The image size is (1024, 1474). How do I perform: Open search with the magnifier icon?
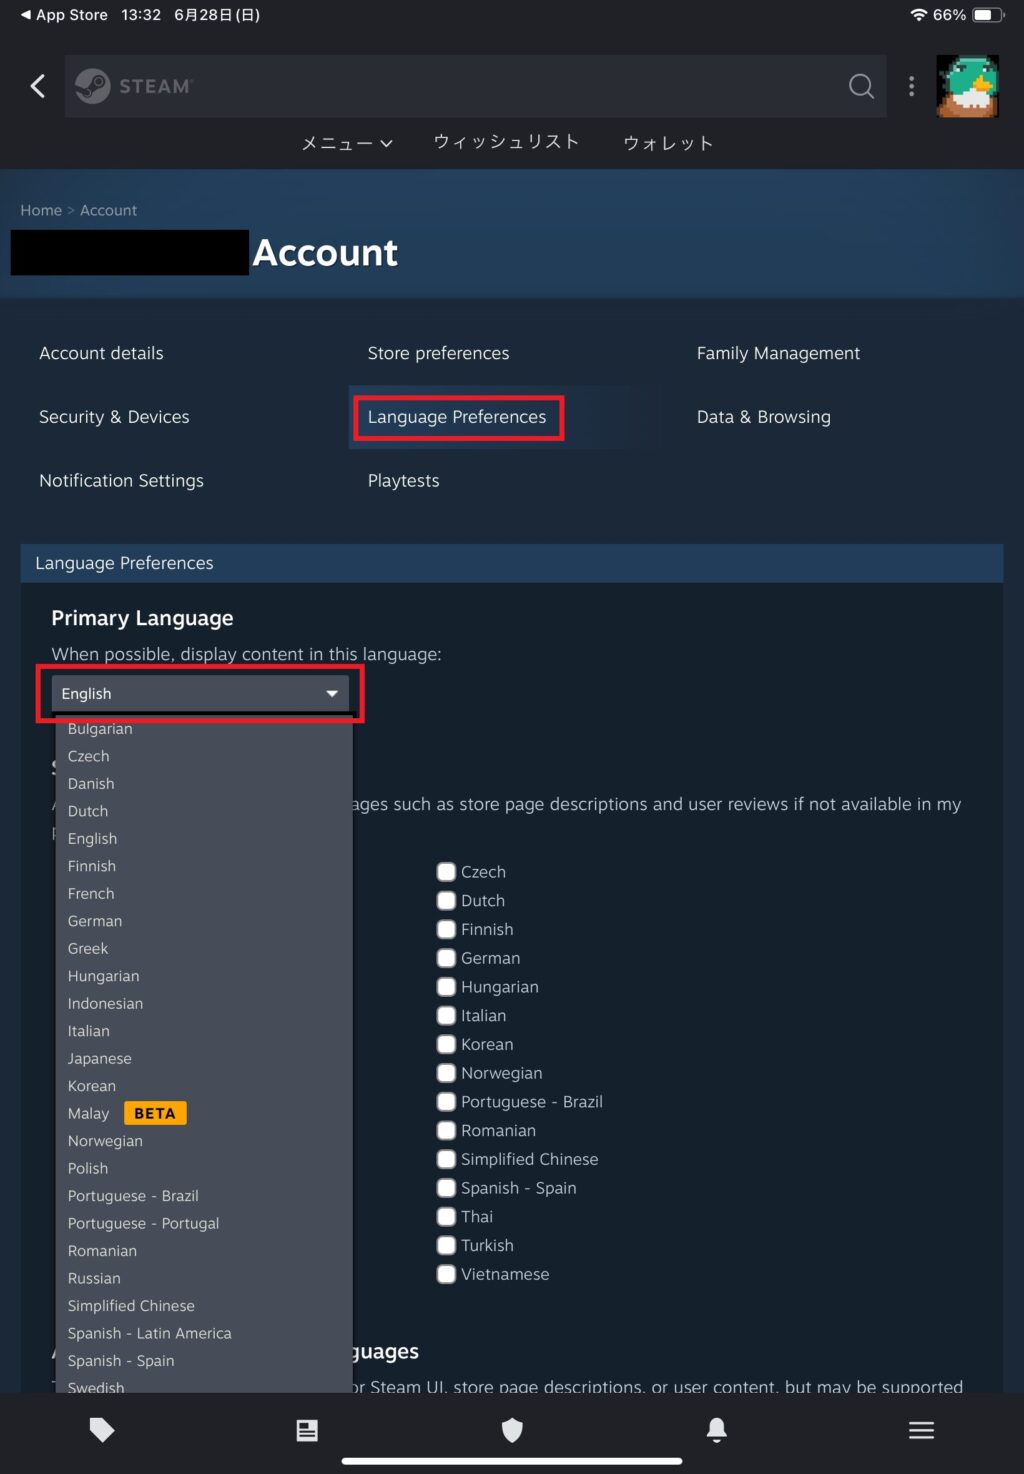(861, 86)
